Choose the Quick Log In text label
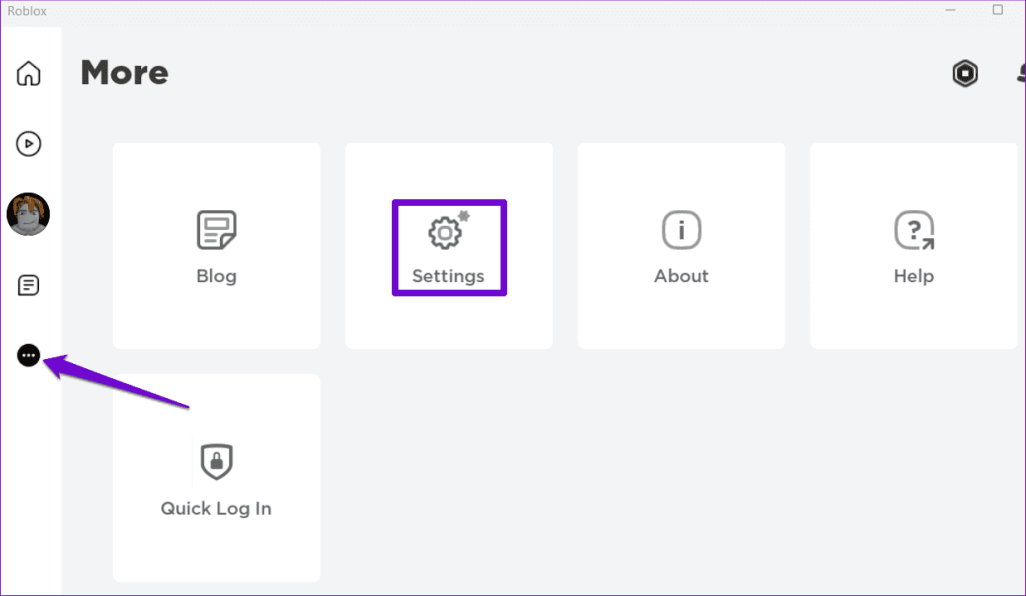The height and width of the screenshot is (596, 1026). click(x=216, y=508)
